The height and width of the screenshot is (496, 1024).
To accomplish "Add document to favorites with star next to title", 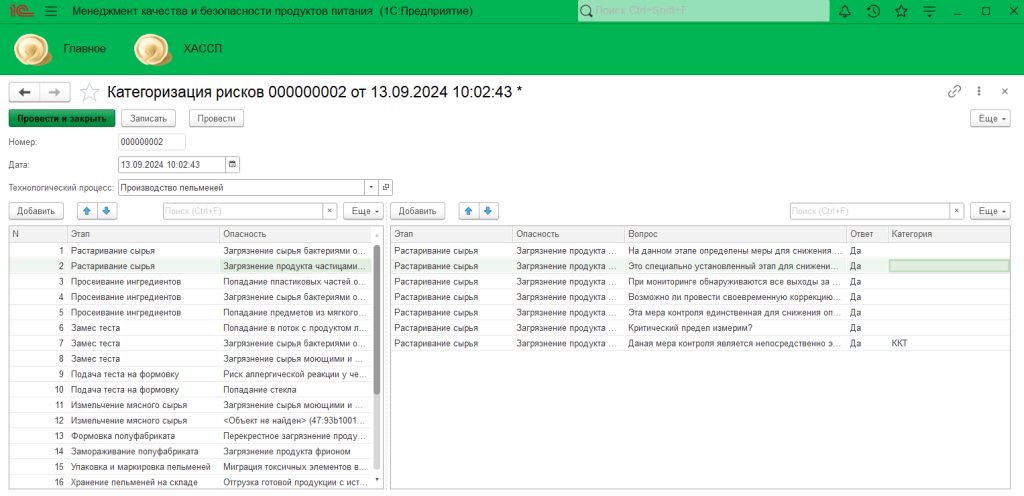I will [90, 92].
